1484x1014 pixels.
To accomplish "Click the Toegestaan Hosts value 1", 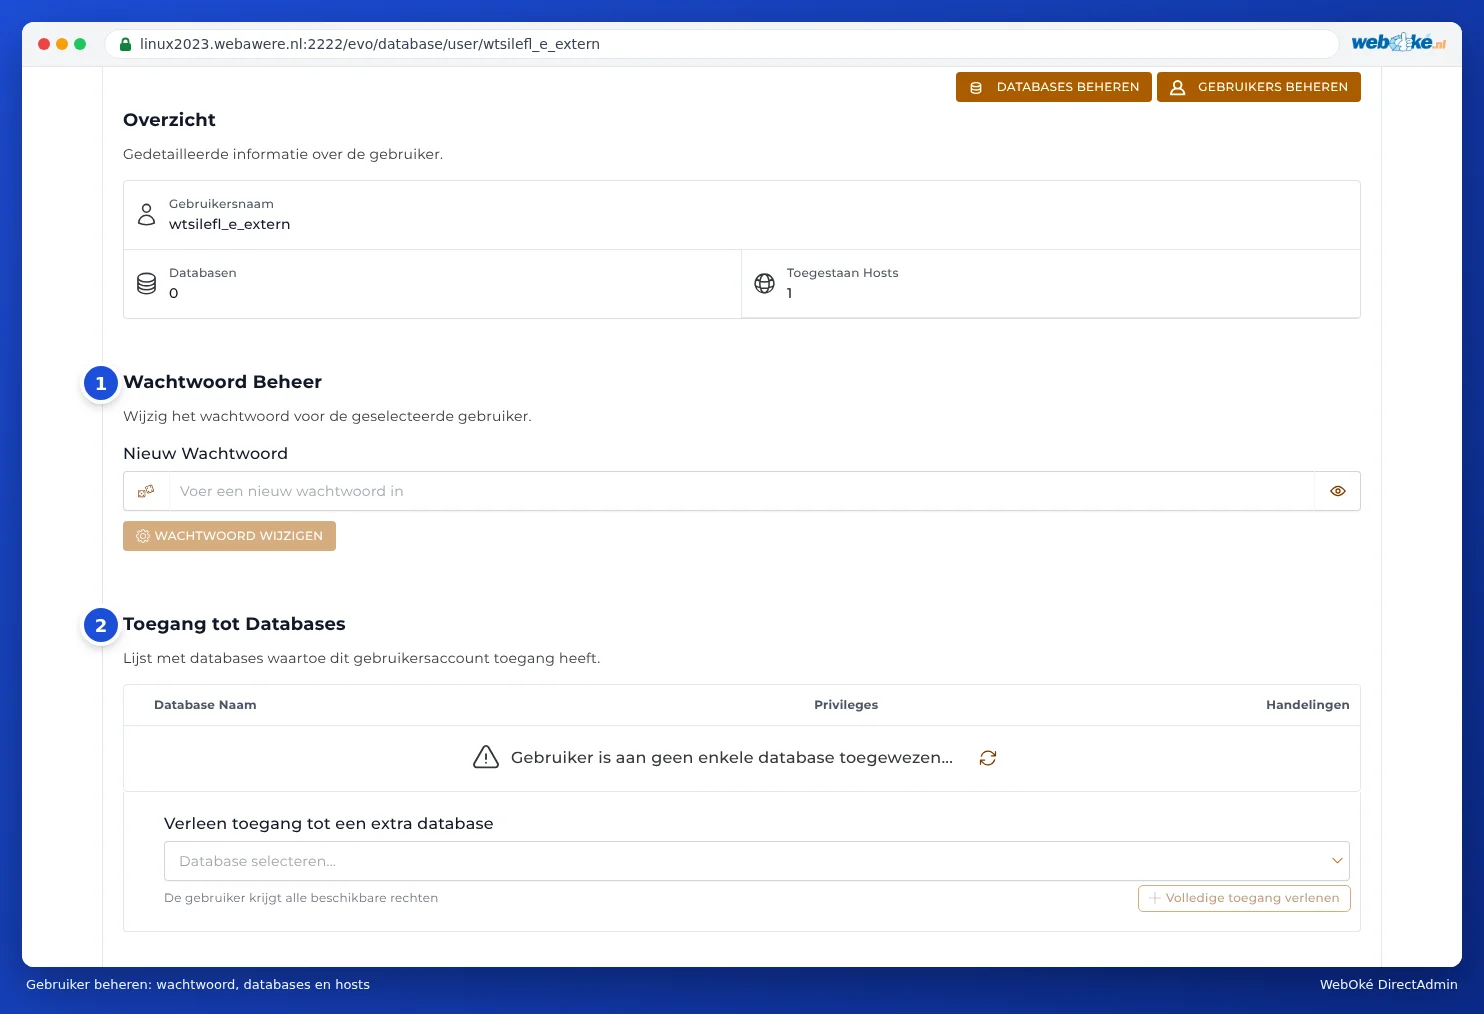I will 790,293.
